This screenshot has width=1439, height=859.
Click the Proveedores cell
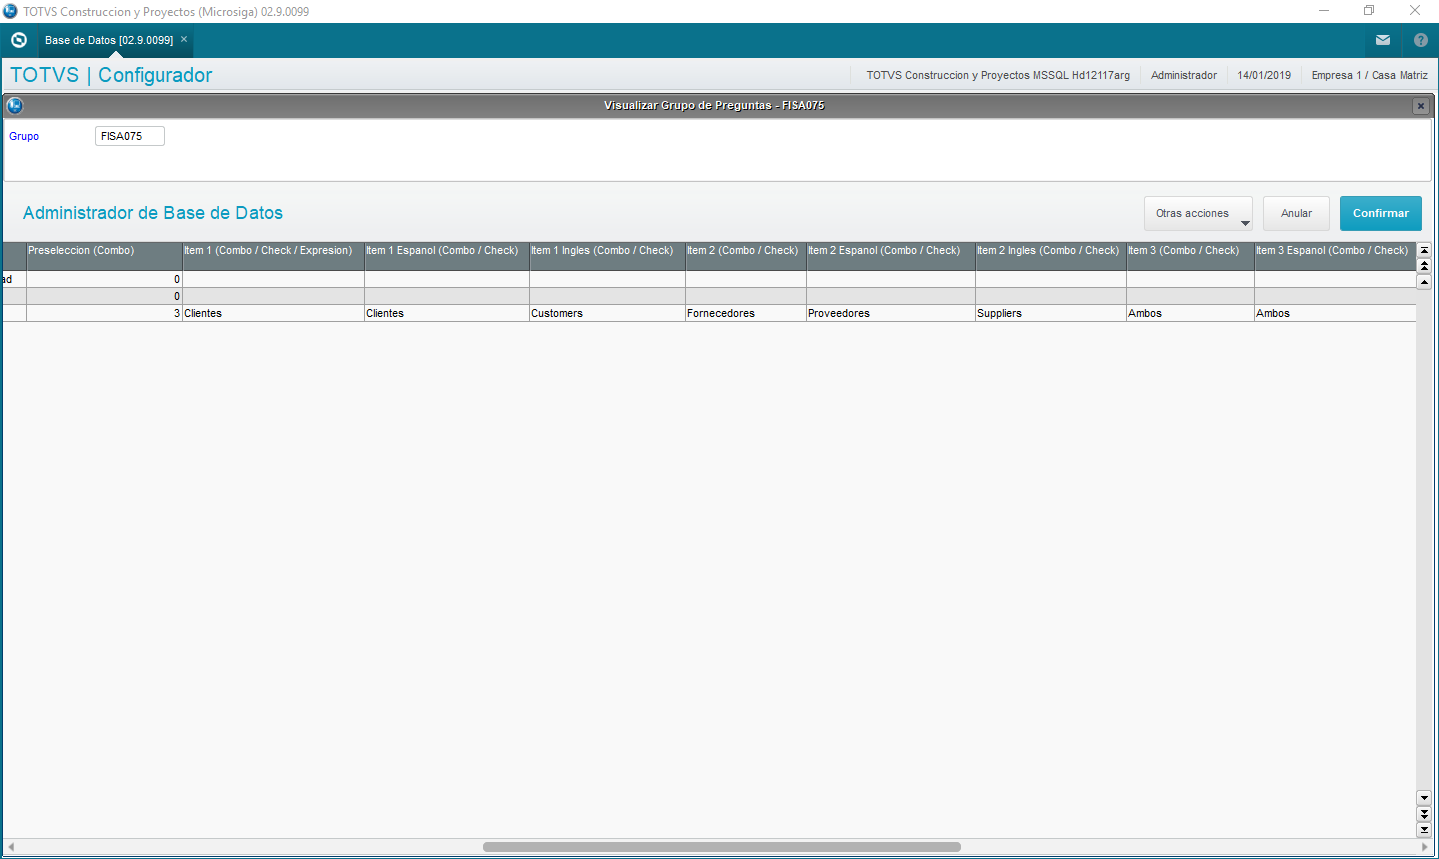point(891,313)
